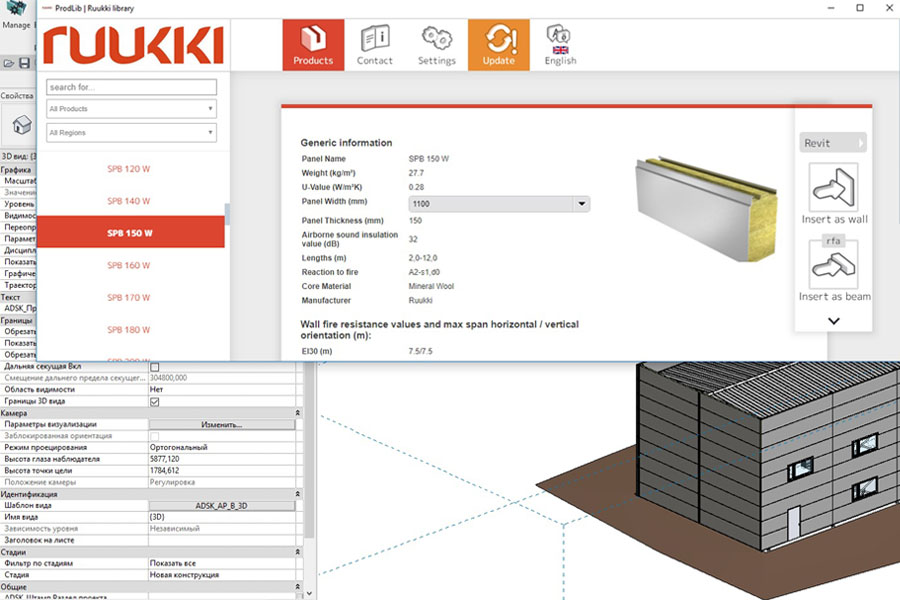Screen dimensions: 900x600
Task: Click the Ruukki logo
Action: click(x=133, y=45)
